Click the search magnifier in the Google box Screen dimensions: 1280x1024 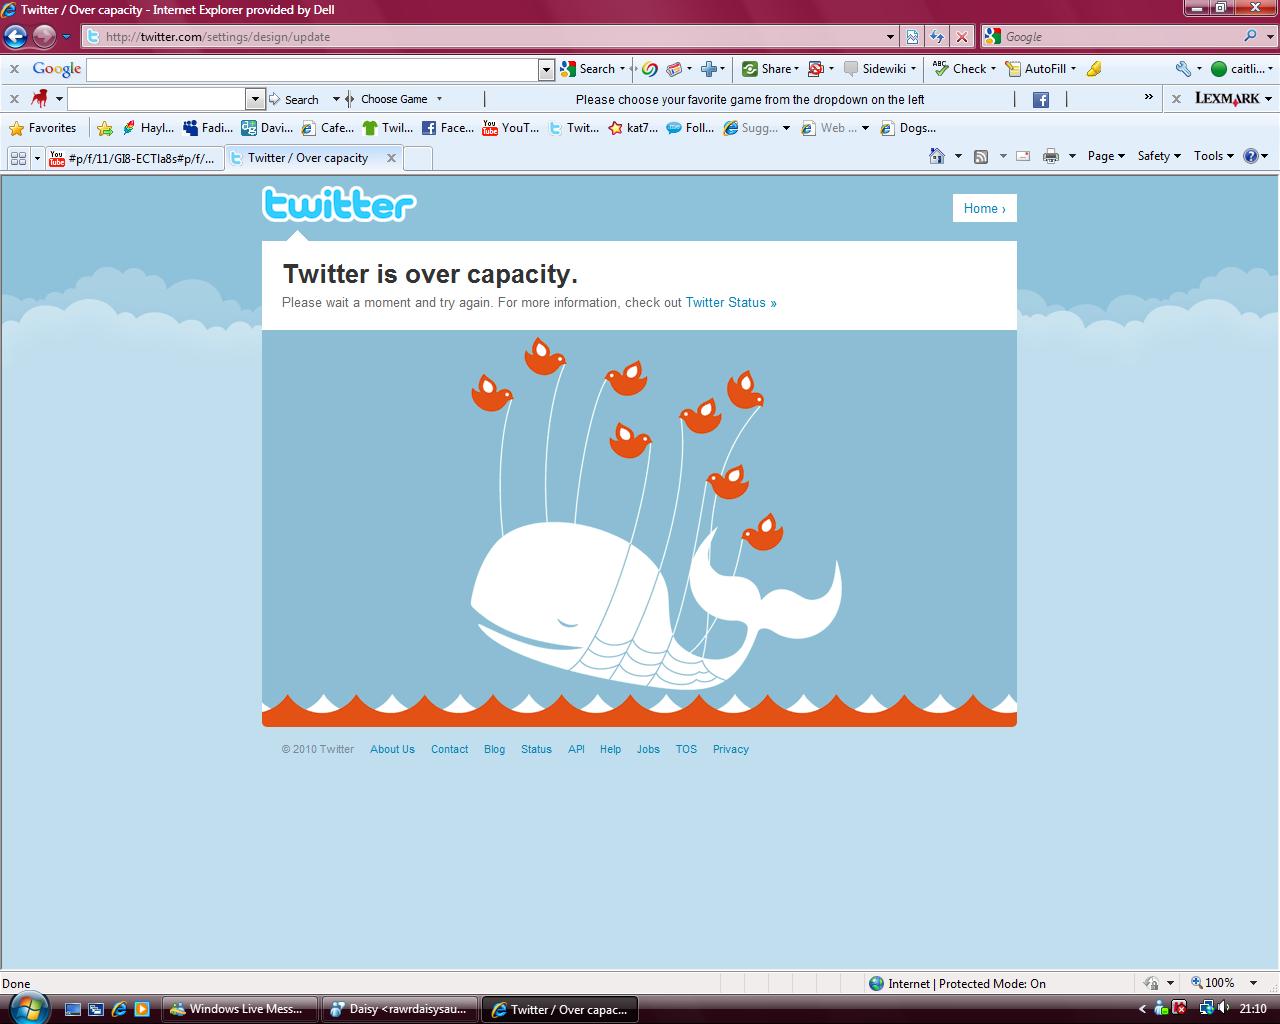click(x=1251, y=36)
